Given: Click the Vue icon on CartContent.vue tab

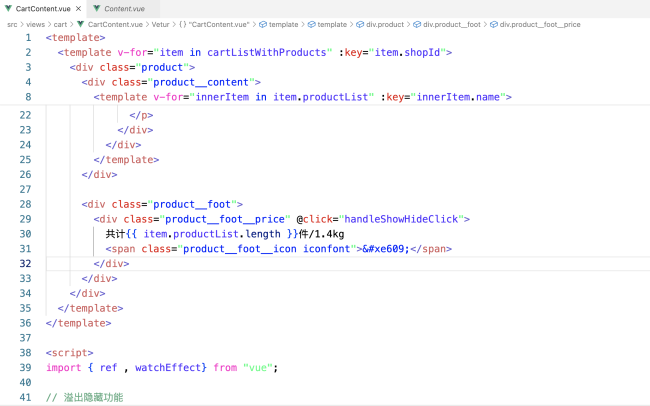Looking at the screenshot, I should point(8,8).
